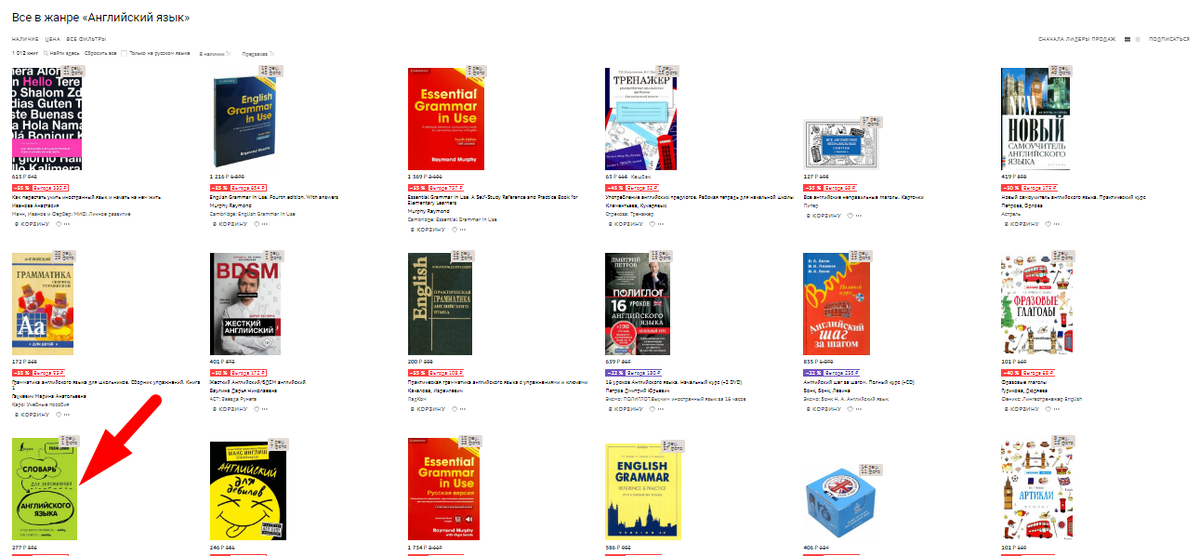Viewport: 1200px width, 556px height.
Task: Switch to list view layout icon
Action: pos(1137,39)
